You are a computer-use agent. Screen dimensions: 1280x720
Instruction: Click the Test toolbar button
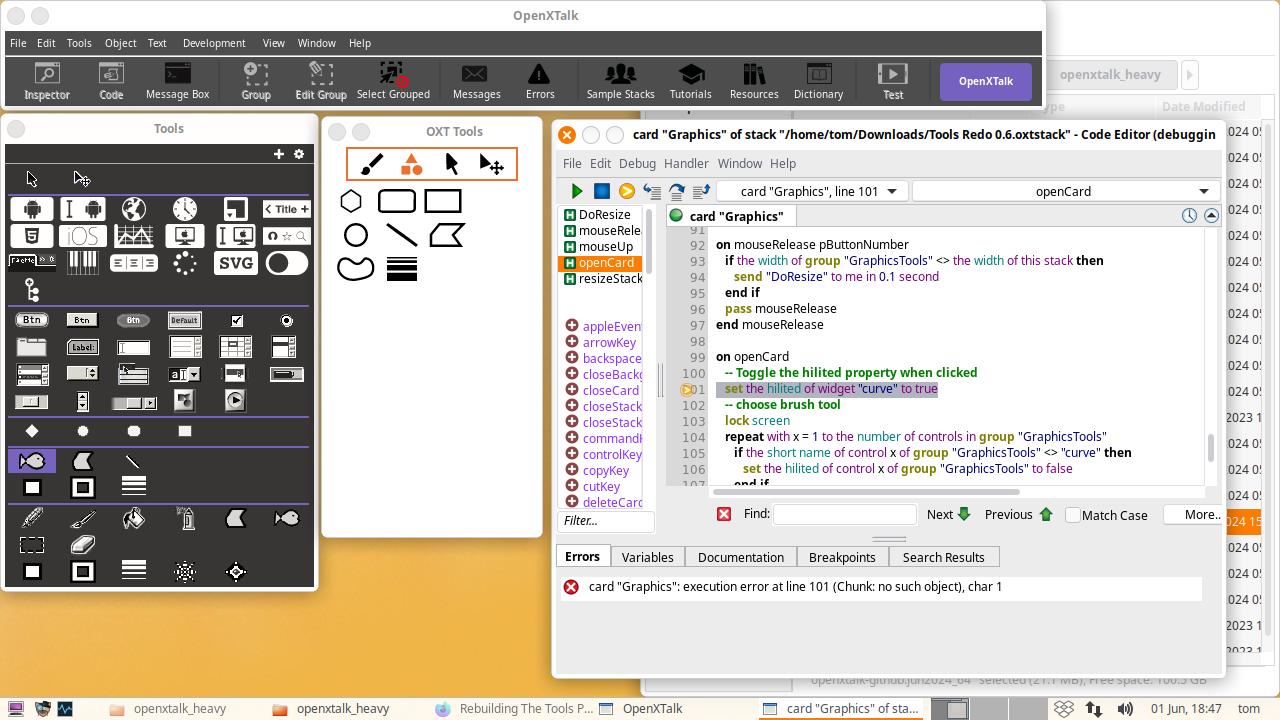(893, 81)
